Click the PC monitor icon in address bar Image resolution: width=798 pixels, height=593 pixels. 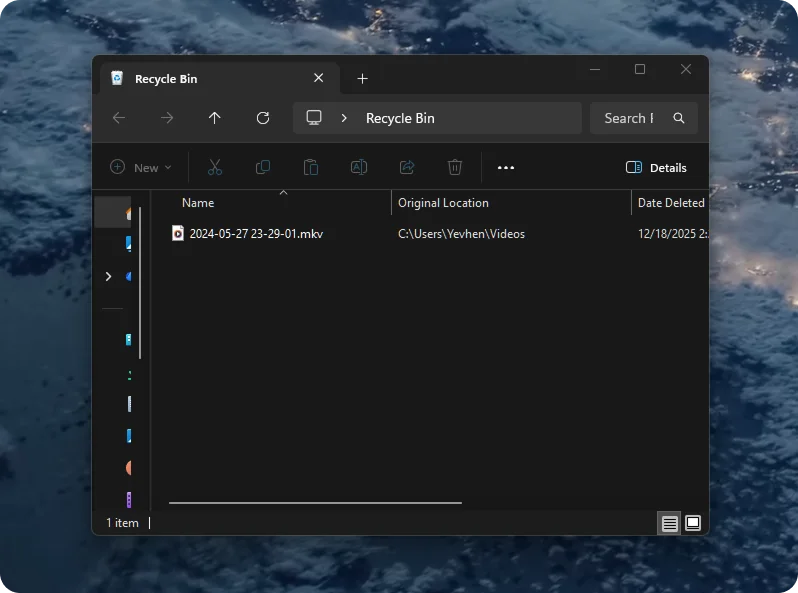(314, 118)
